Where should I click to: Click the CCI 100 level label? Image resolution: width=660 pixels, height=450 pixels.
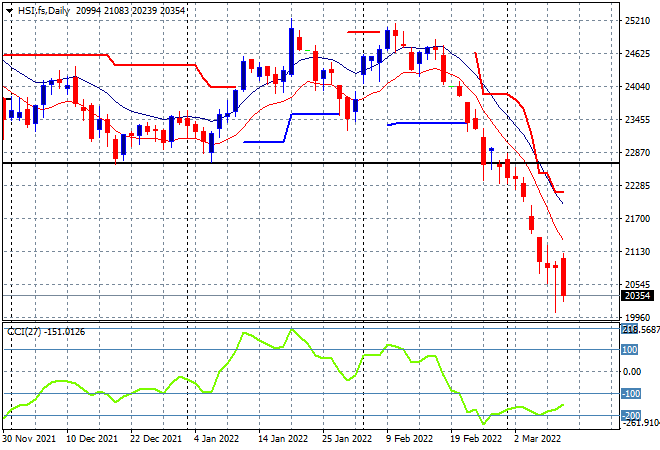[x=630, y=350]
